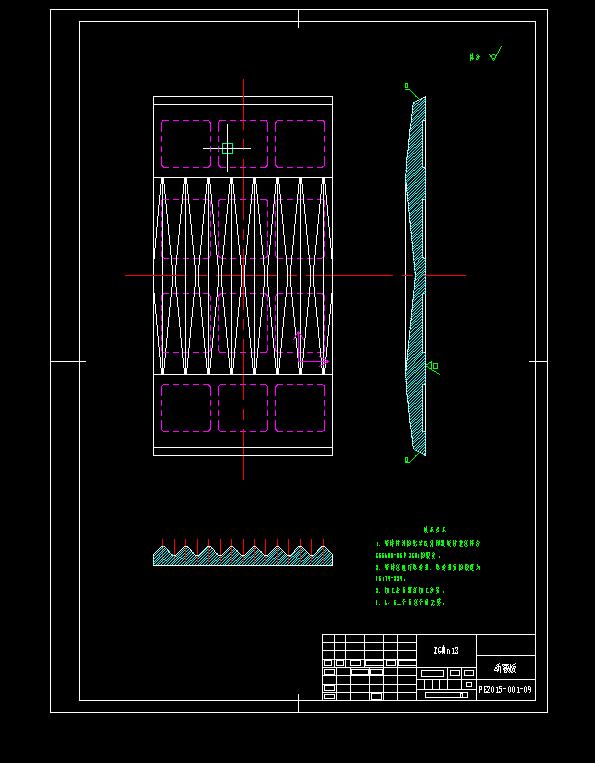Screen dimensions: 595x763
Task: Select the roughness mark on side view's right face
Action: pos(433,367)
